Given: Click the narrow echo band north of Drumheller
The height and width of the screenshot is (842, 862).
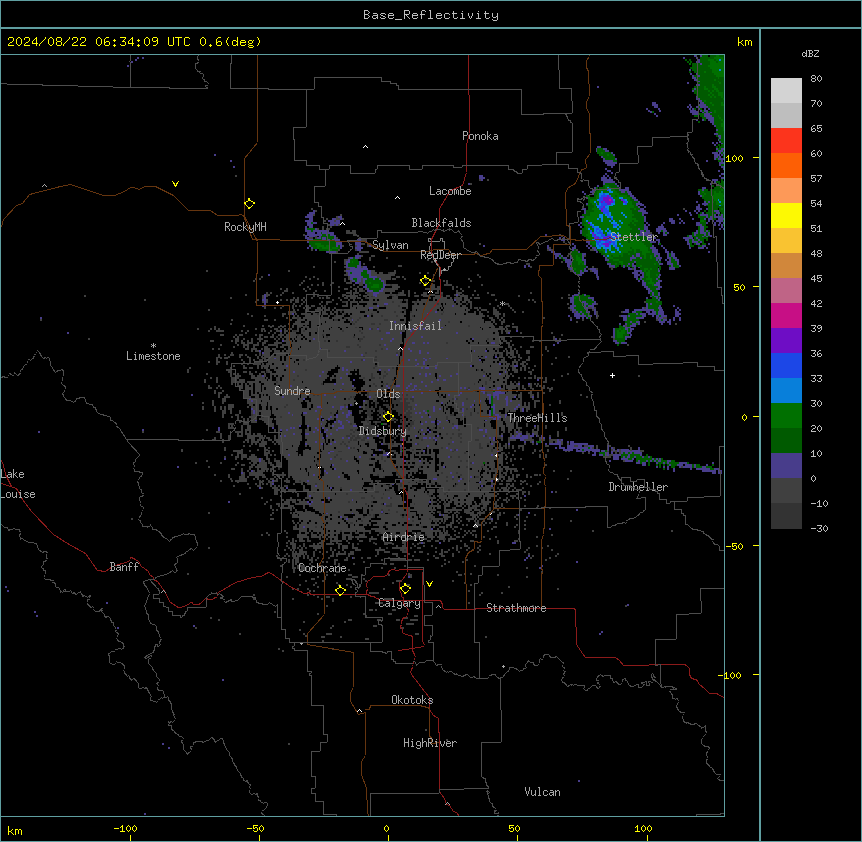Looking at the screenshot, I should click(616, 452).
